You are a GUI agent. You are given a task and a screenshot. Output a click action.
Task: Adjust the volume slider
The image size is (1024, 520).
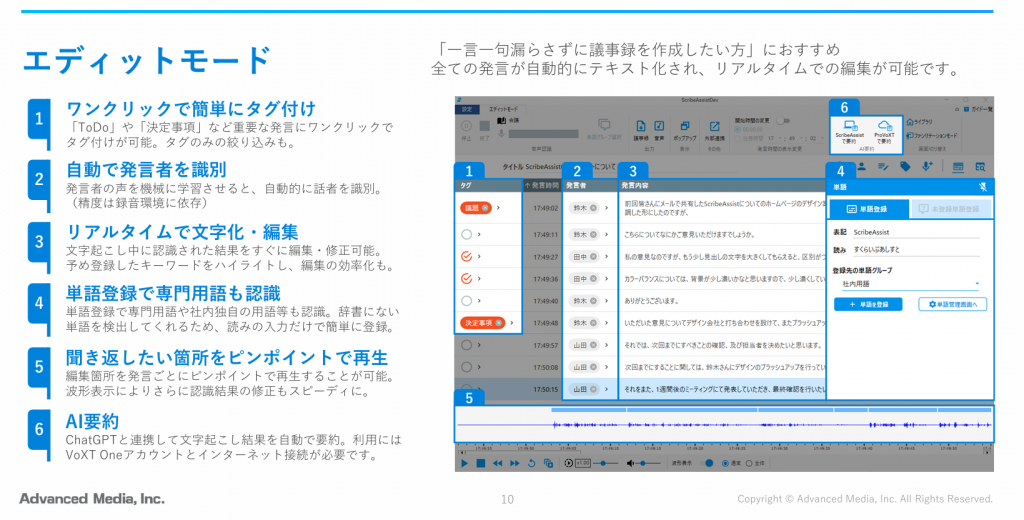click(x=650, y=463)
